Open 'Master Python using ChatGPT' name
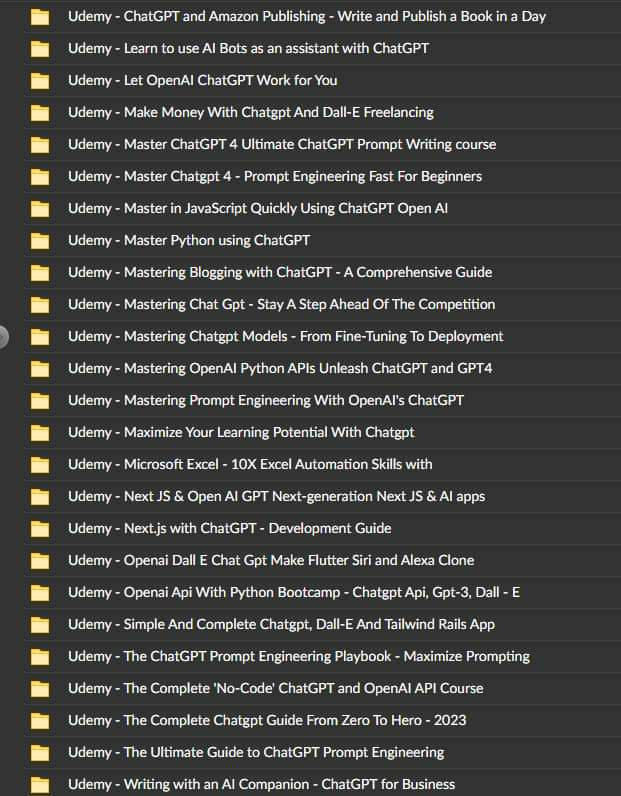 point(189,240)
